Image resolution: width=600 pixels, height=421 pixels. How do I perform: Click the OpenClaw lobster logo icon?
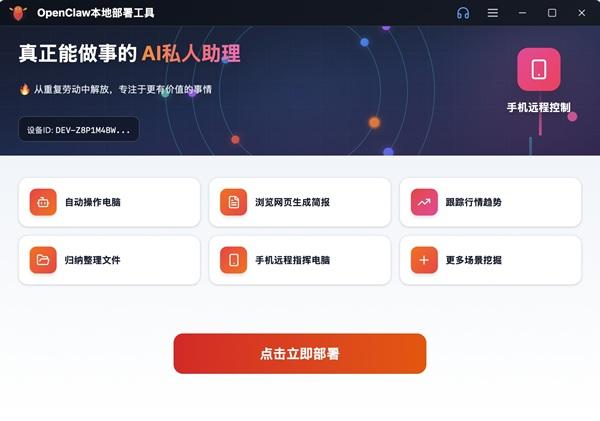[x=18, y=13]
